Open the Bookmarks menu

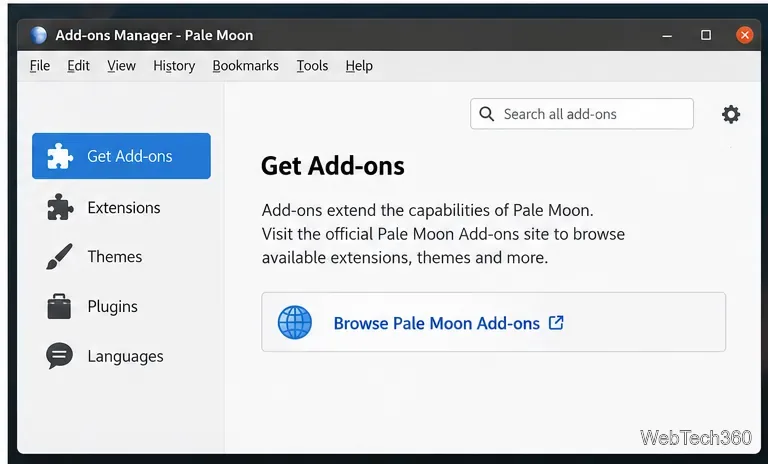[245, 66]
